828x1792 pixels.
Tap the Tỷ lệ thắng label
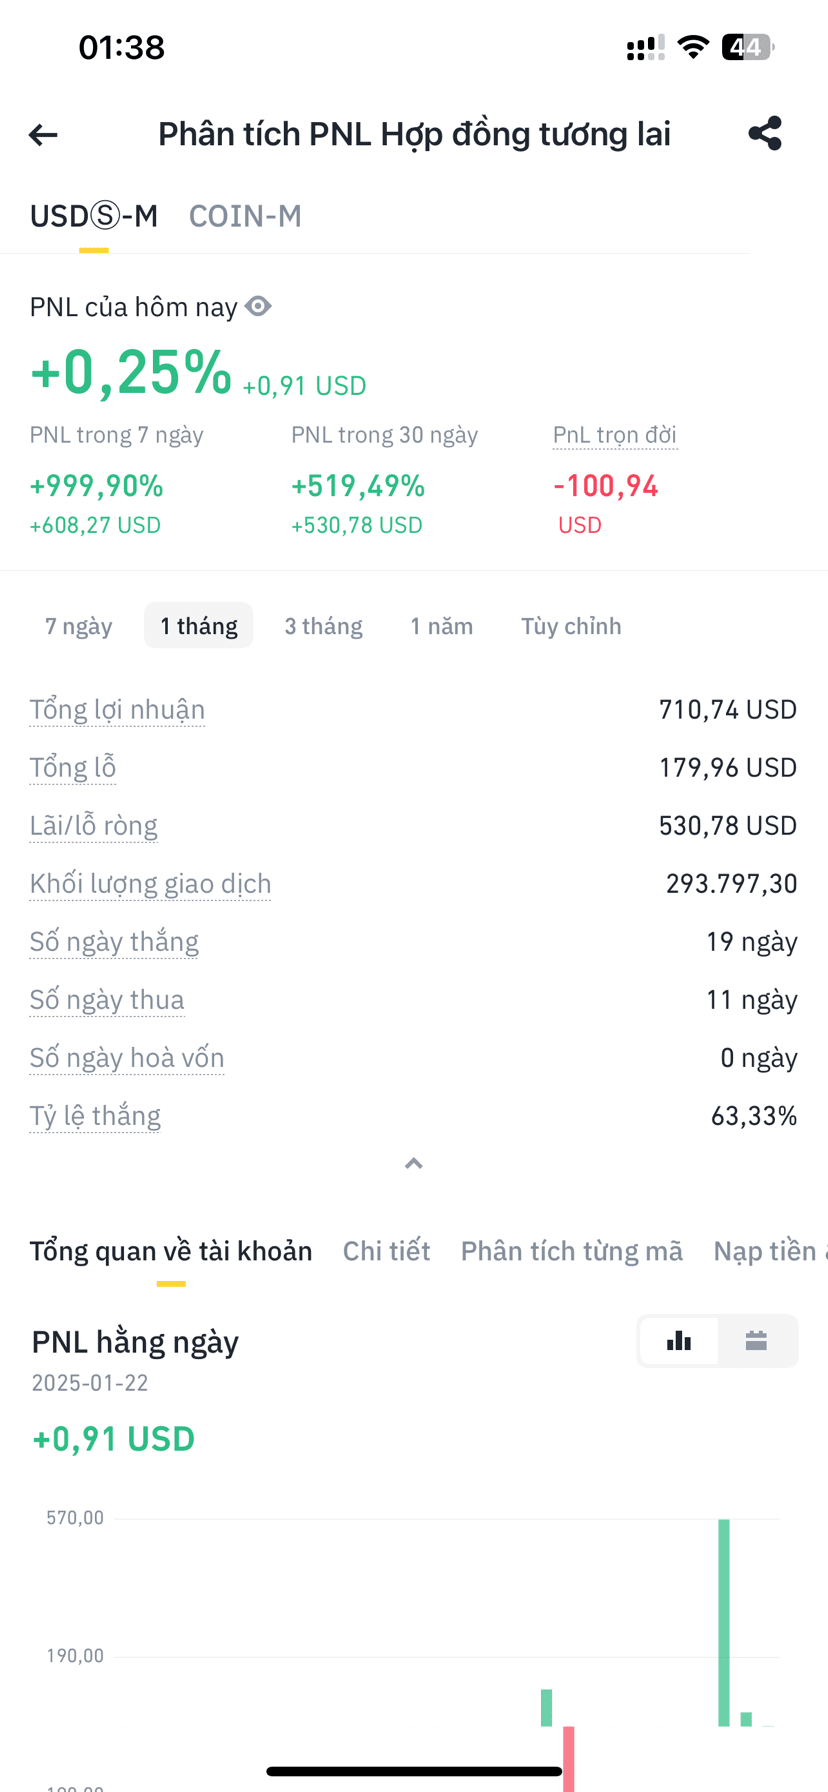(x=95, y=1115)
